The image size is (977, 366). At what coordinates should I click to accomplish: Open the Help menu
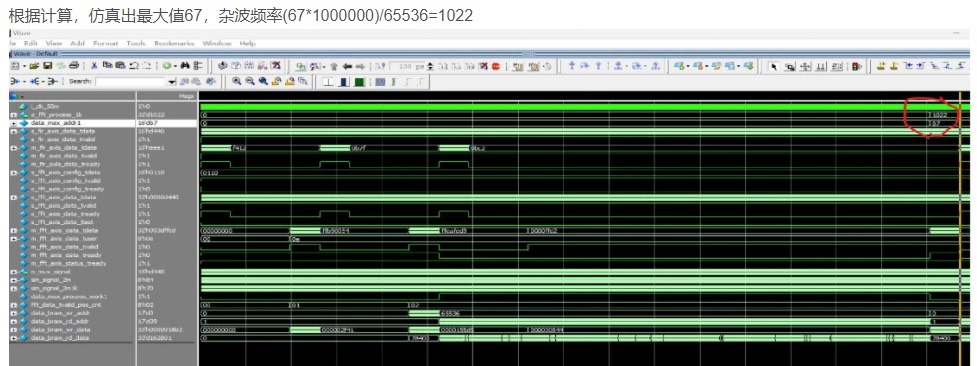click(247, 43)
